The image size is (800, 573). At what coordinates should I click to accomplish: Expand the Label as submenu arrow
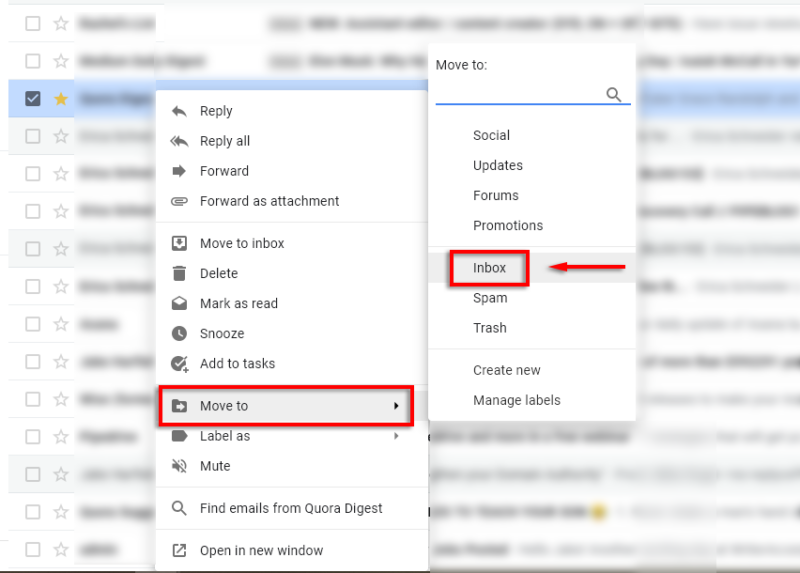tap(396, 436)
